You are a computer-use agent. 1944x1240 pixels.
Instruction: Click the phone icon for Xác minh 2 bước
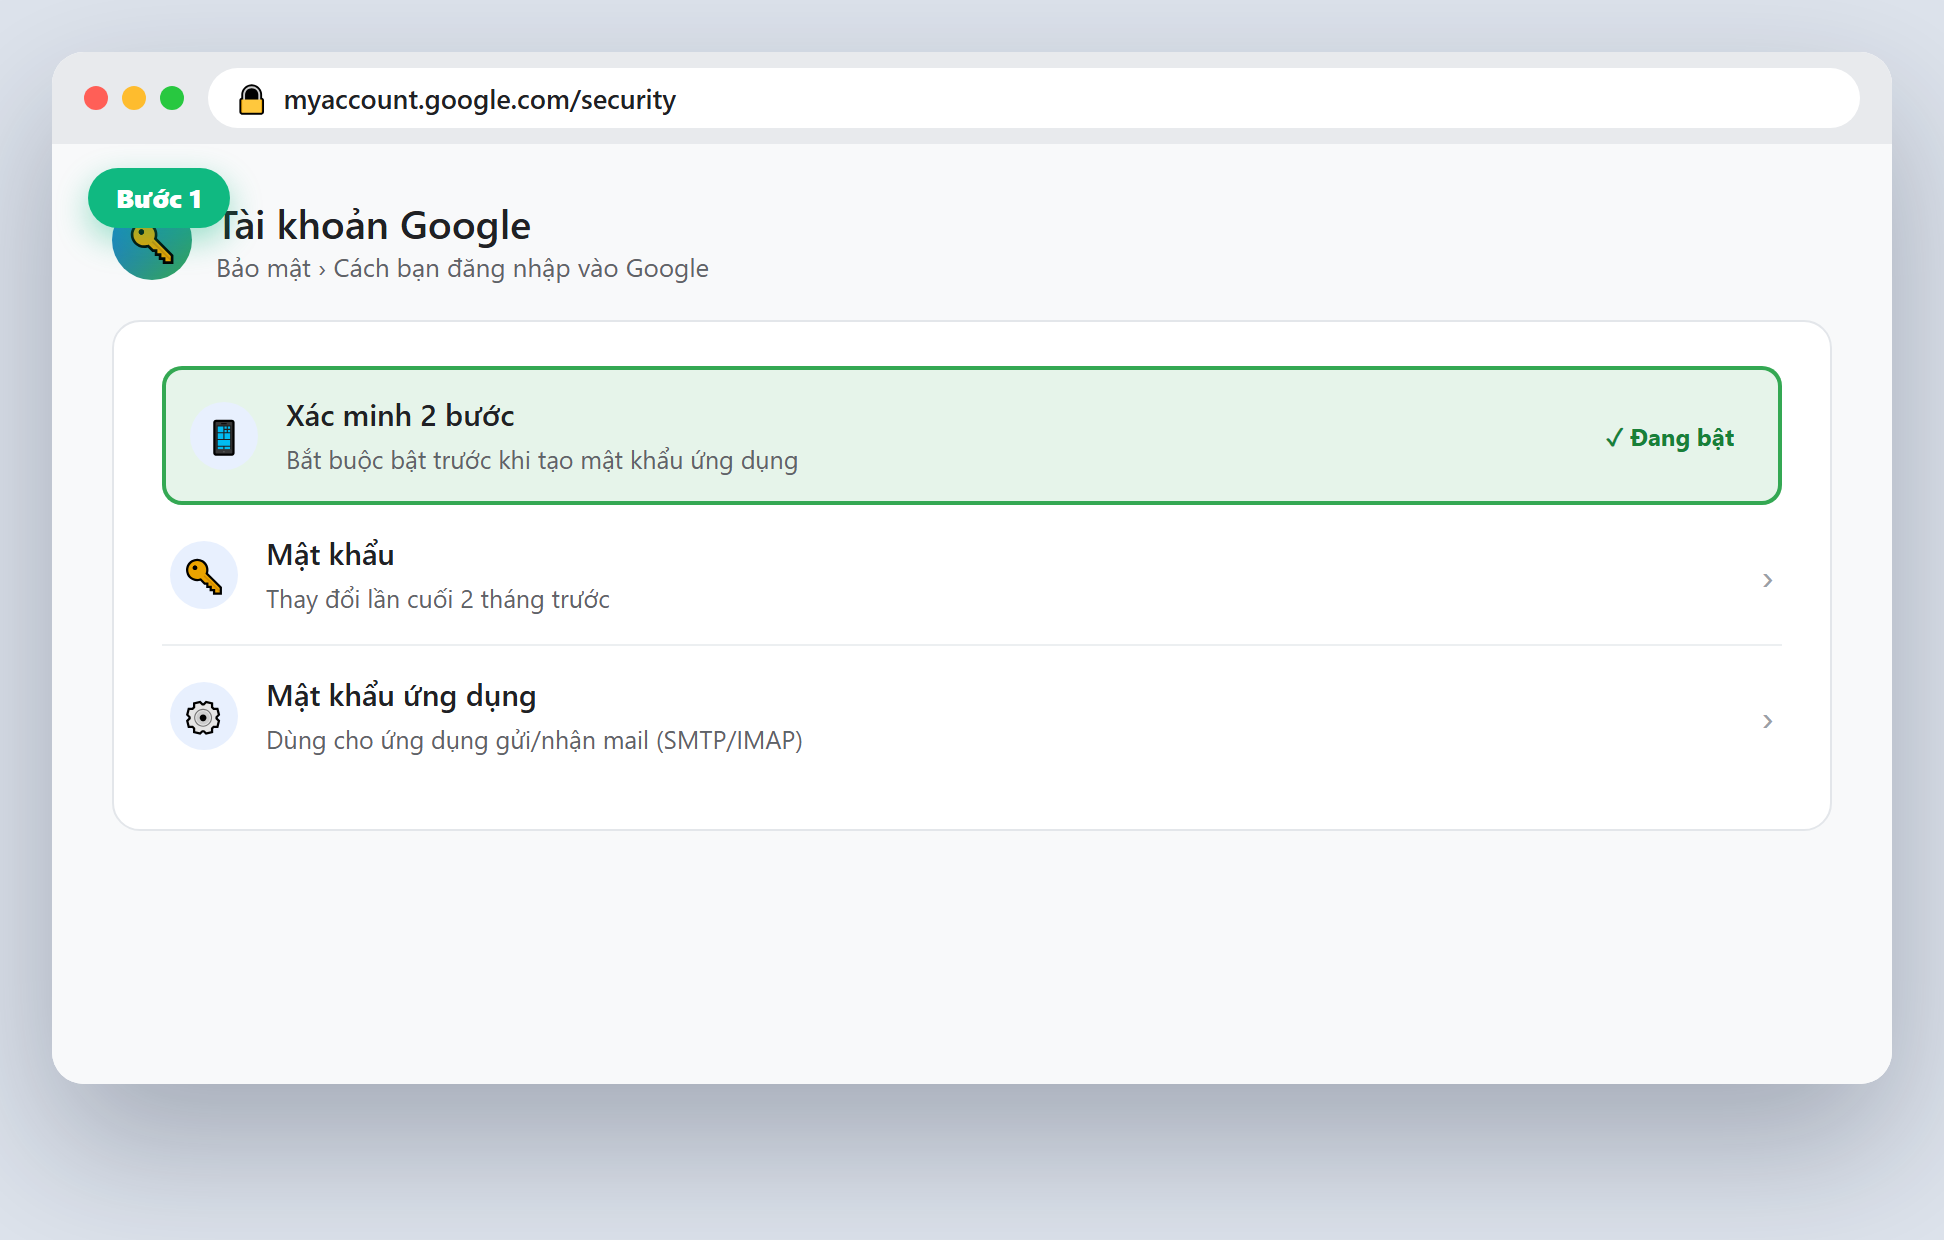point(224,437)
